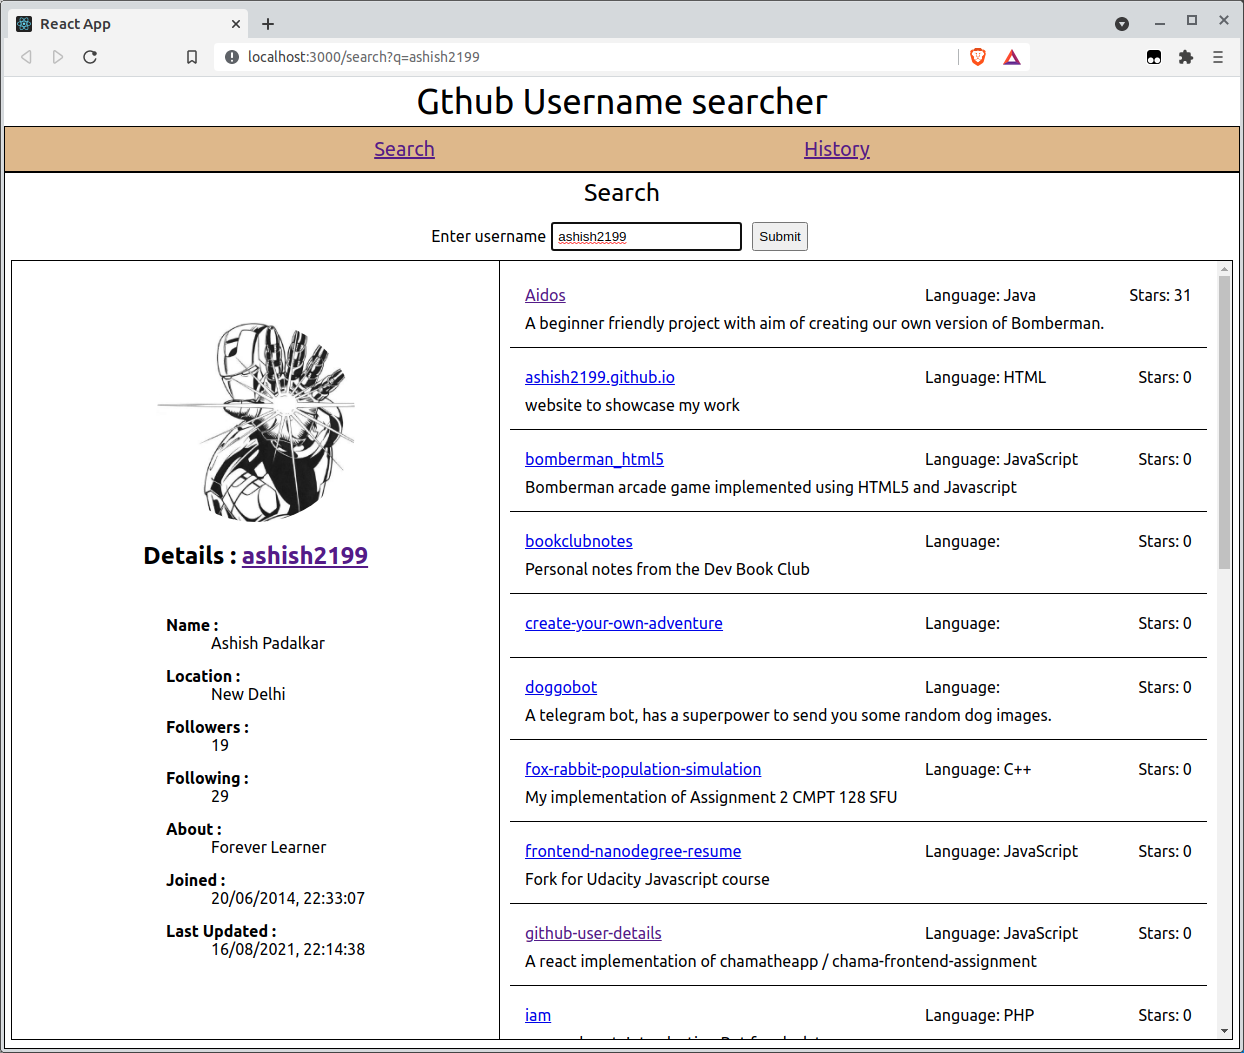Open the bomberman_html5 repository link
Screen dimensions: 1244x1053
(x=594, y=459)
